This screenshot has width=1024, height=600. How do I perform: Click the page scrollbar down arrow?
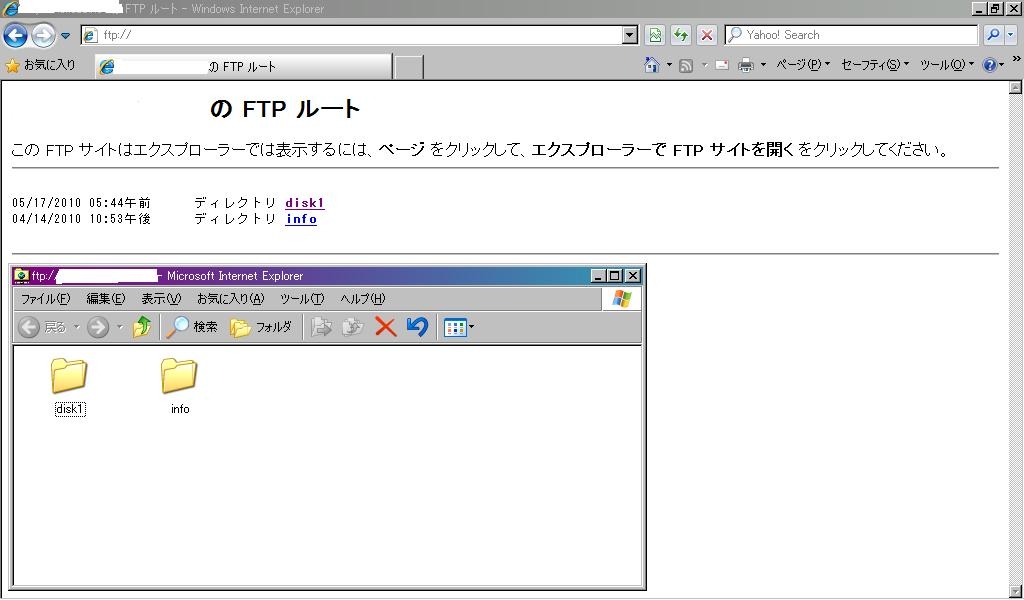(1016, 592)
